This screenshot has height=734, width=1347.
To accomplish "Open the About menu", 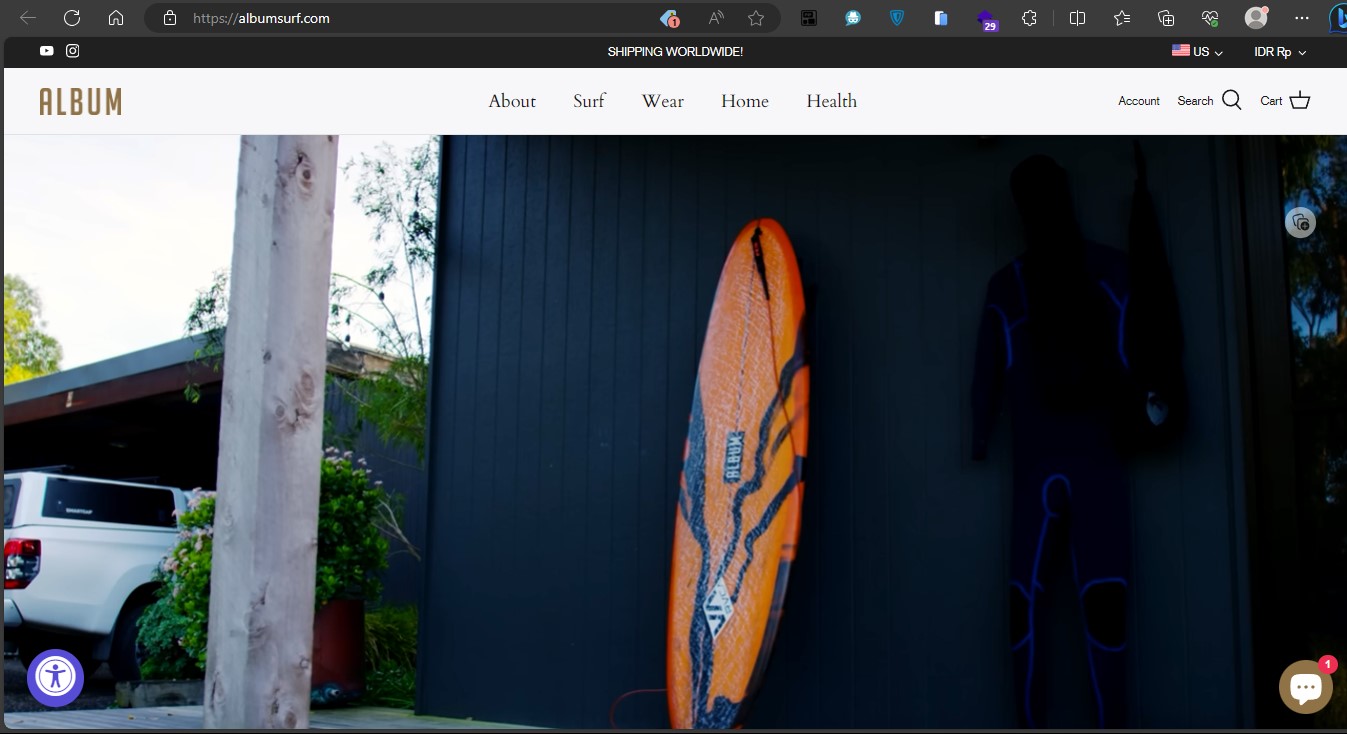I will coord(512,101).
